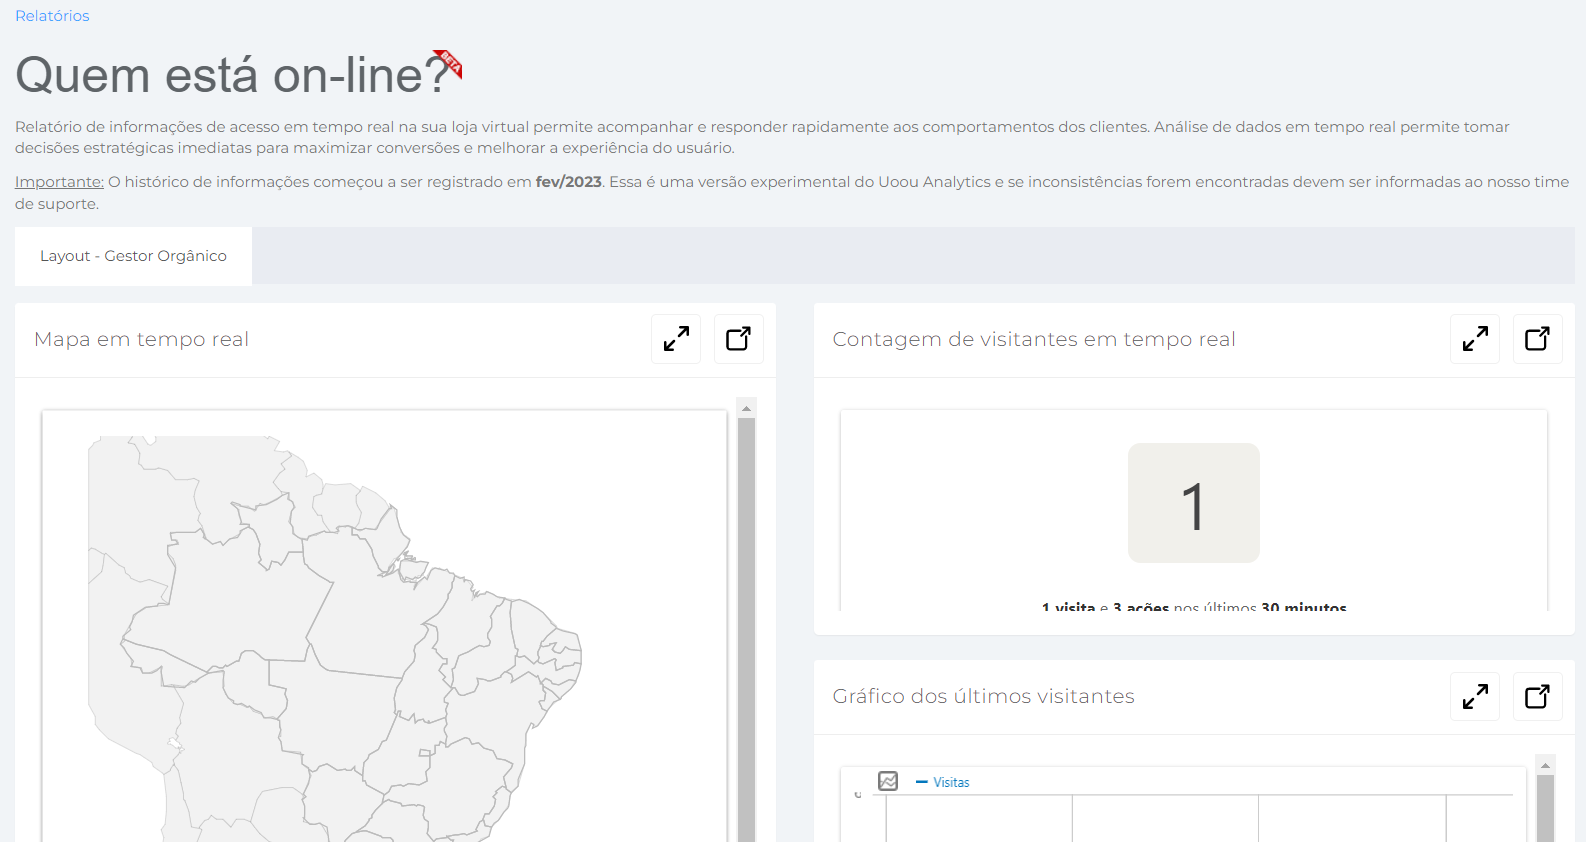Click the map panel vertical scrollbar thumb

pos(746,630)
